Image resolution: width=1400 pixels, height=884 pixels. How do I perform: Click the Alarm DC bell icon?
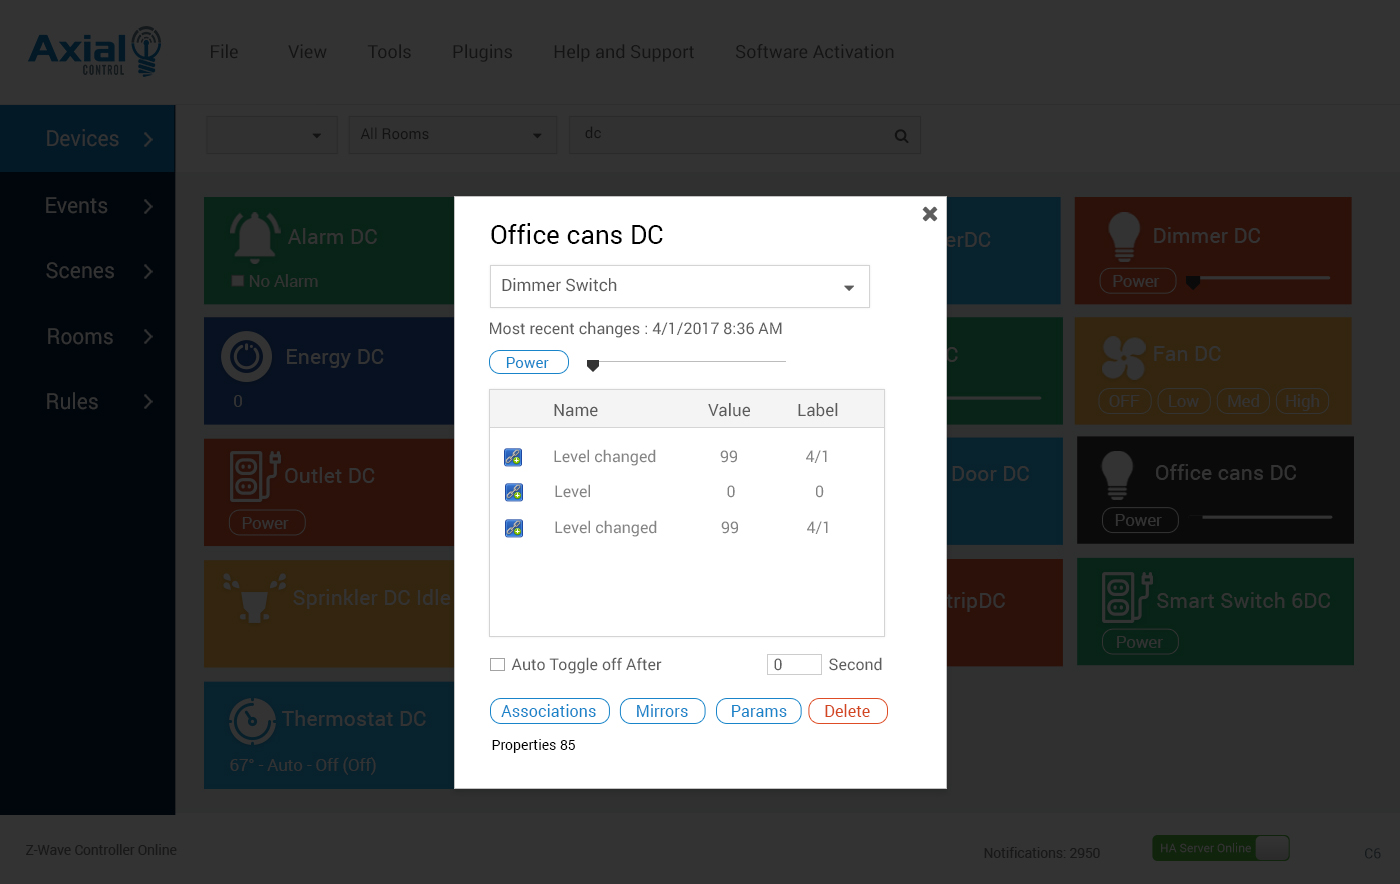254,236
